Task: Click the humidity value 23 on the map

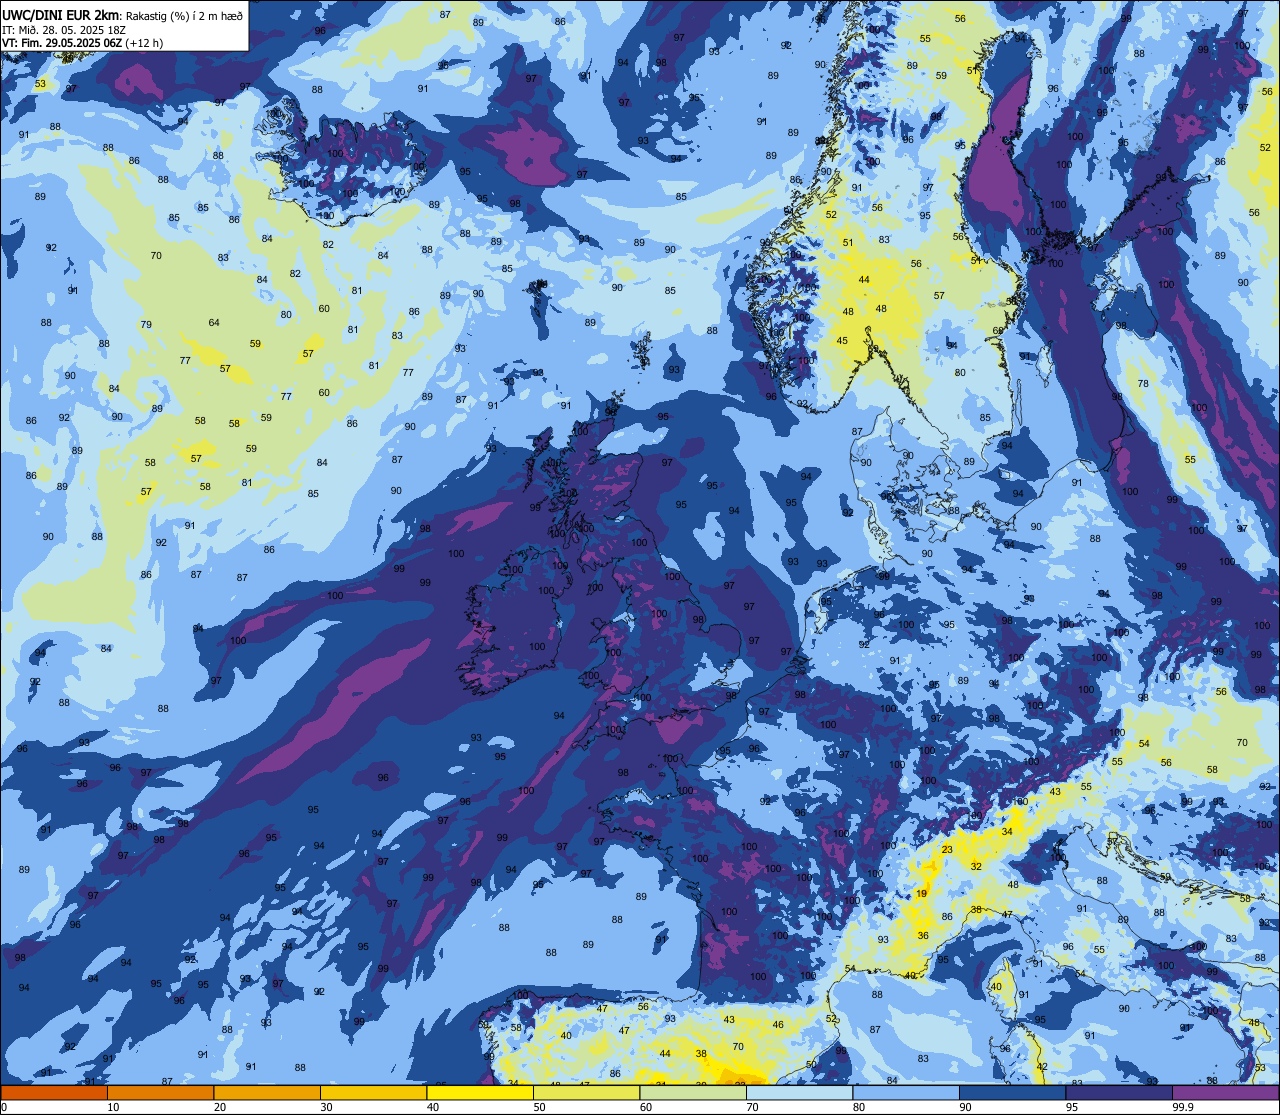Action: tap(947, 849)
